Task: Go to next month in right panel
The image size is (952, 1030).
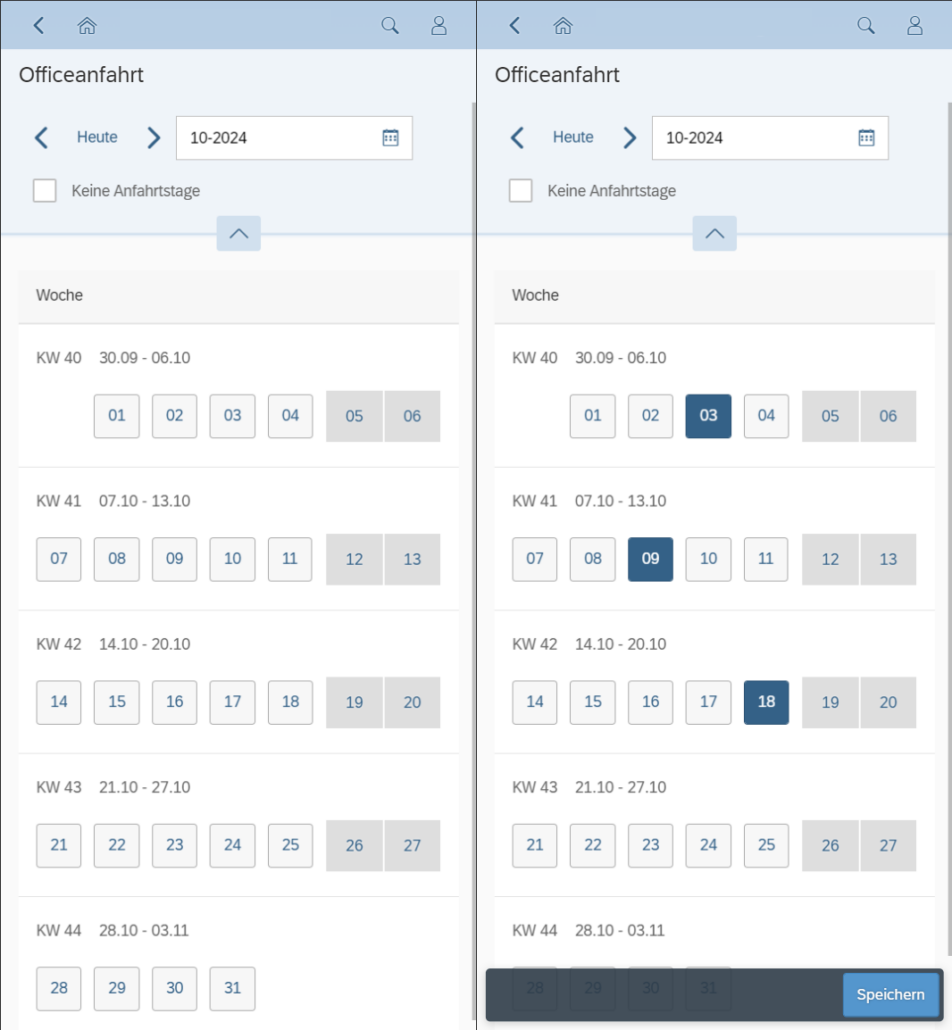Action: pos(629,138)
